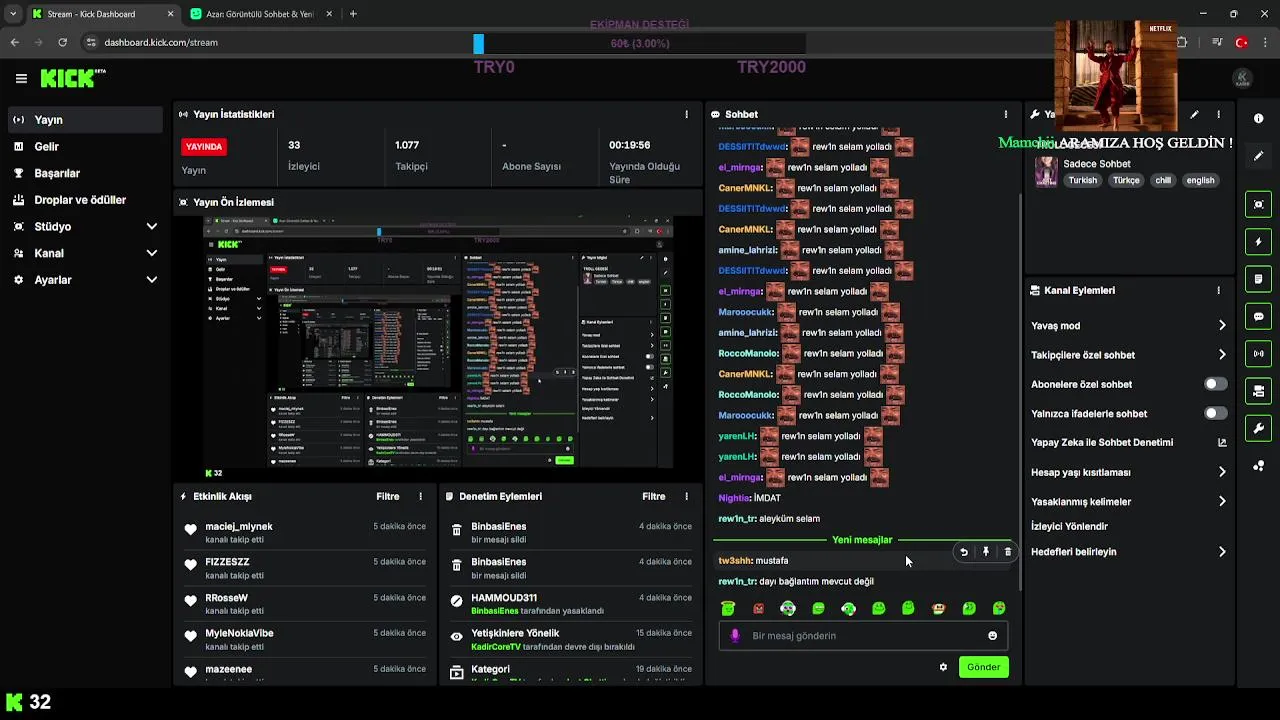Screen dimensions: 1280x720
Task: Open the Filtre option in Denetim Eylemleri
Action: click(x=653, y=496)
